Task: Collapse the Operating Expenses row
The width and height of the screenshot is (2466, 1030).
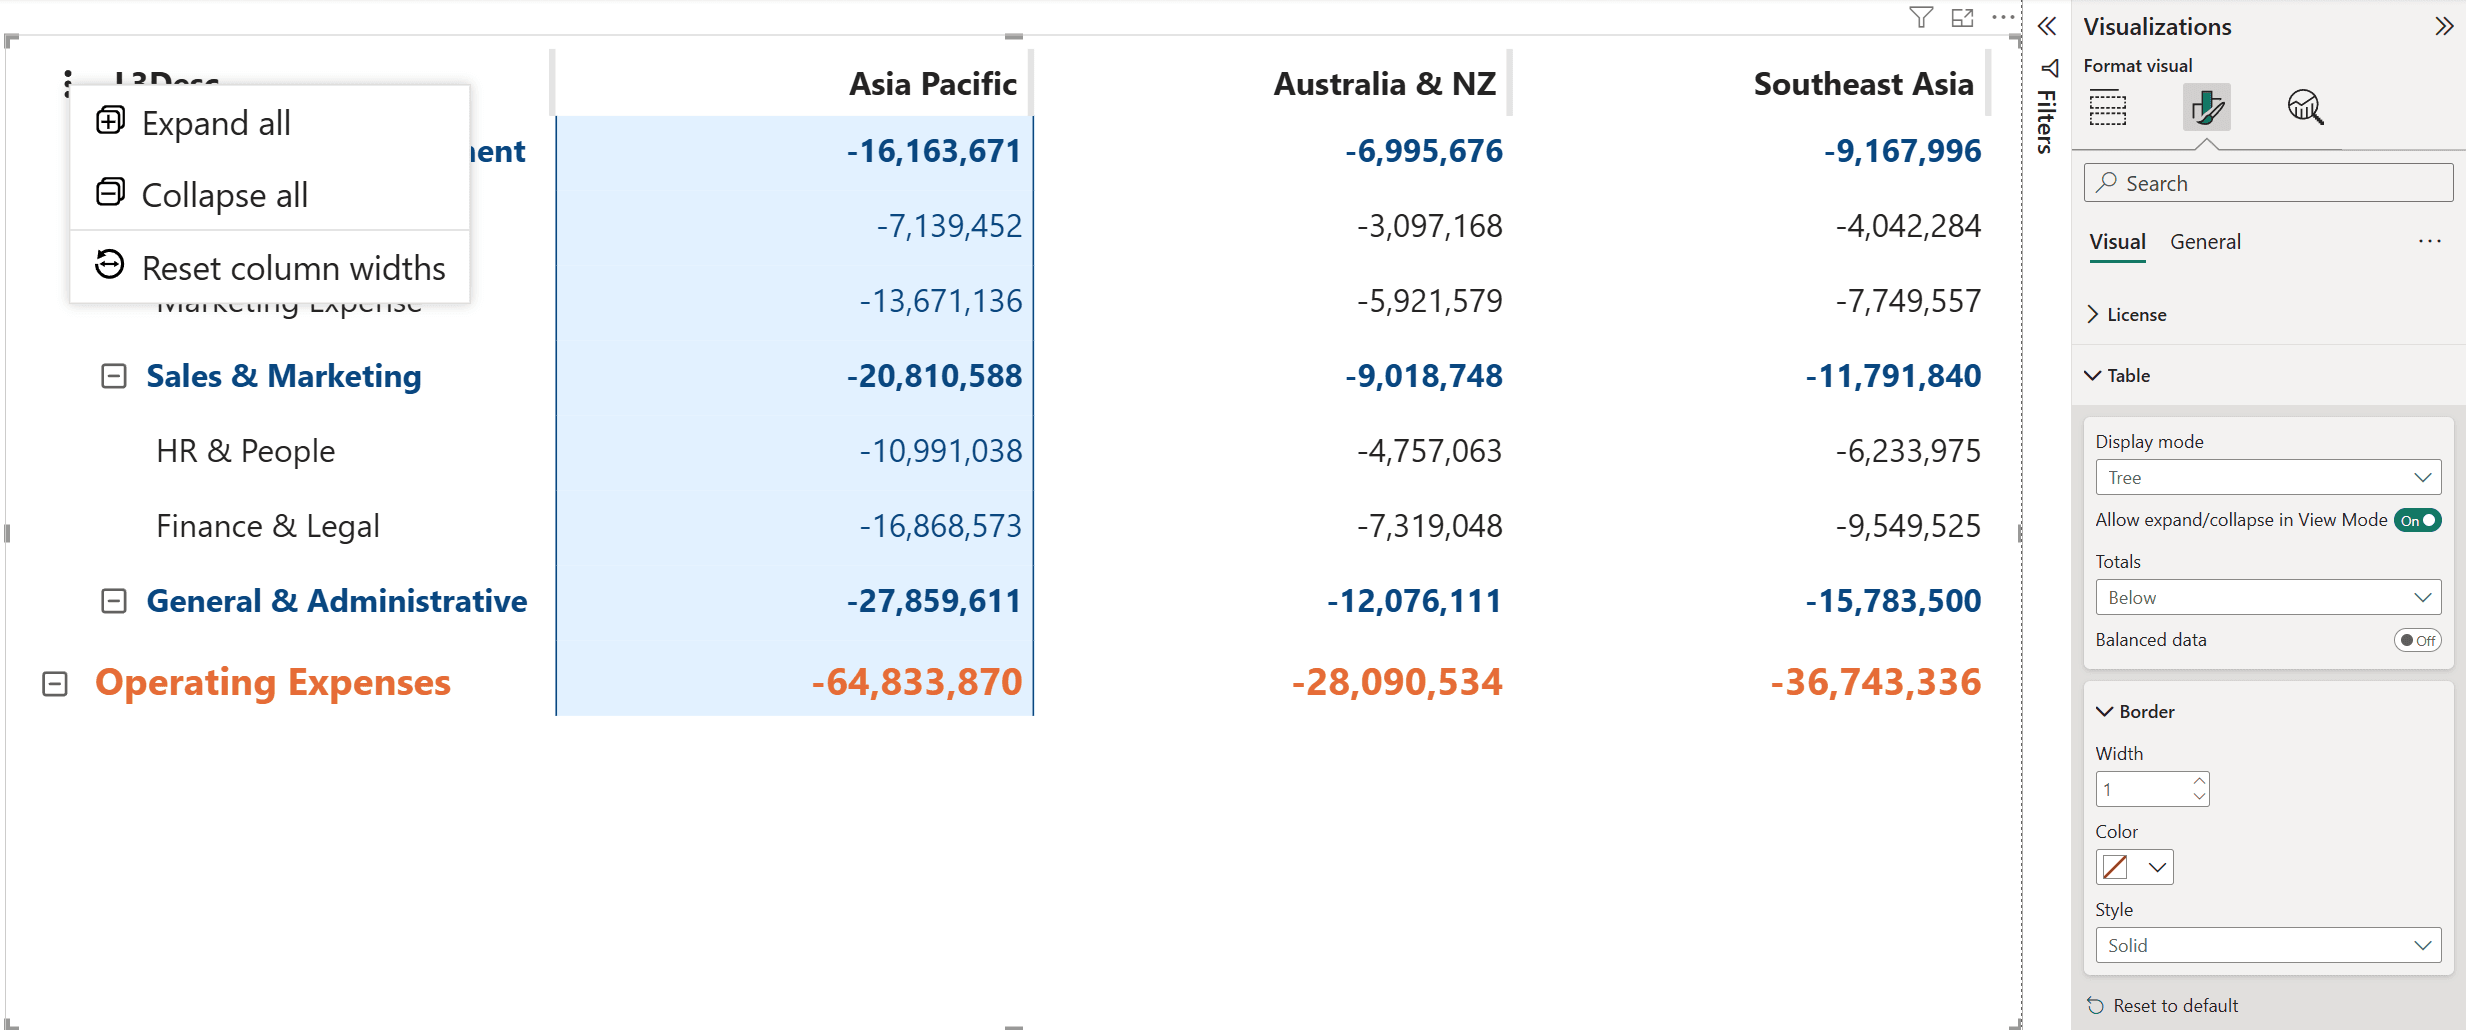Action: pyautogui.click(x=55, y=684)
